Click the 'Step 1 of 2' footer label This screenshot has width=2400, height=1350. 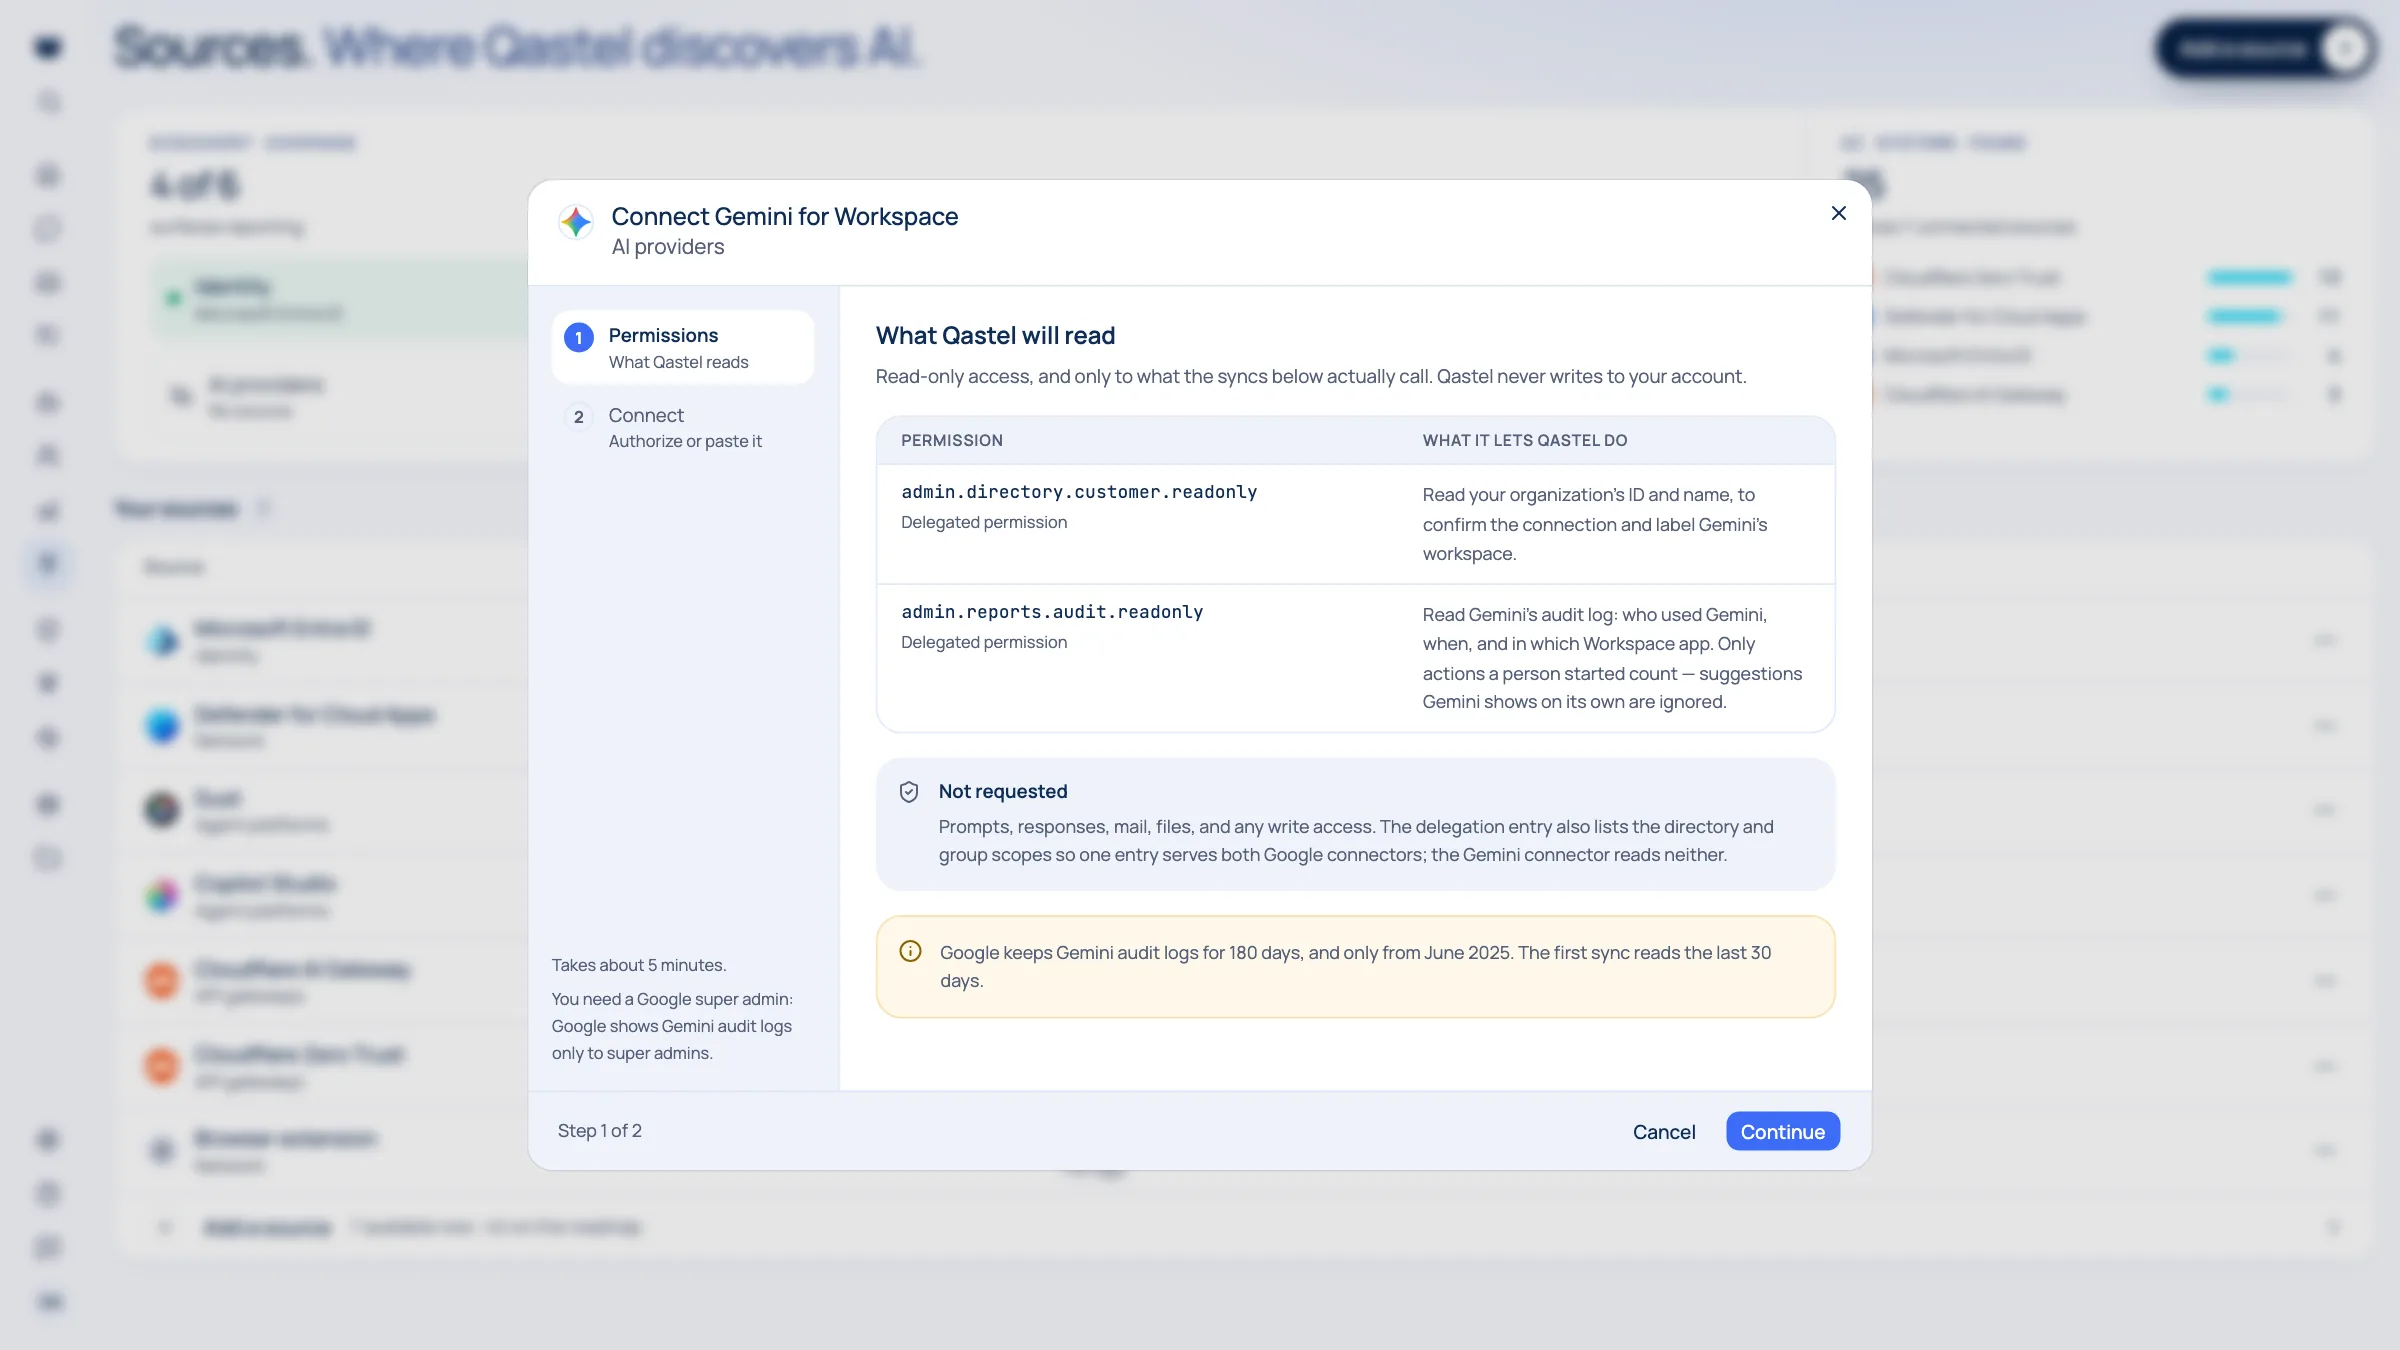click(x=600, y=1131)
